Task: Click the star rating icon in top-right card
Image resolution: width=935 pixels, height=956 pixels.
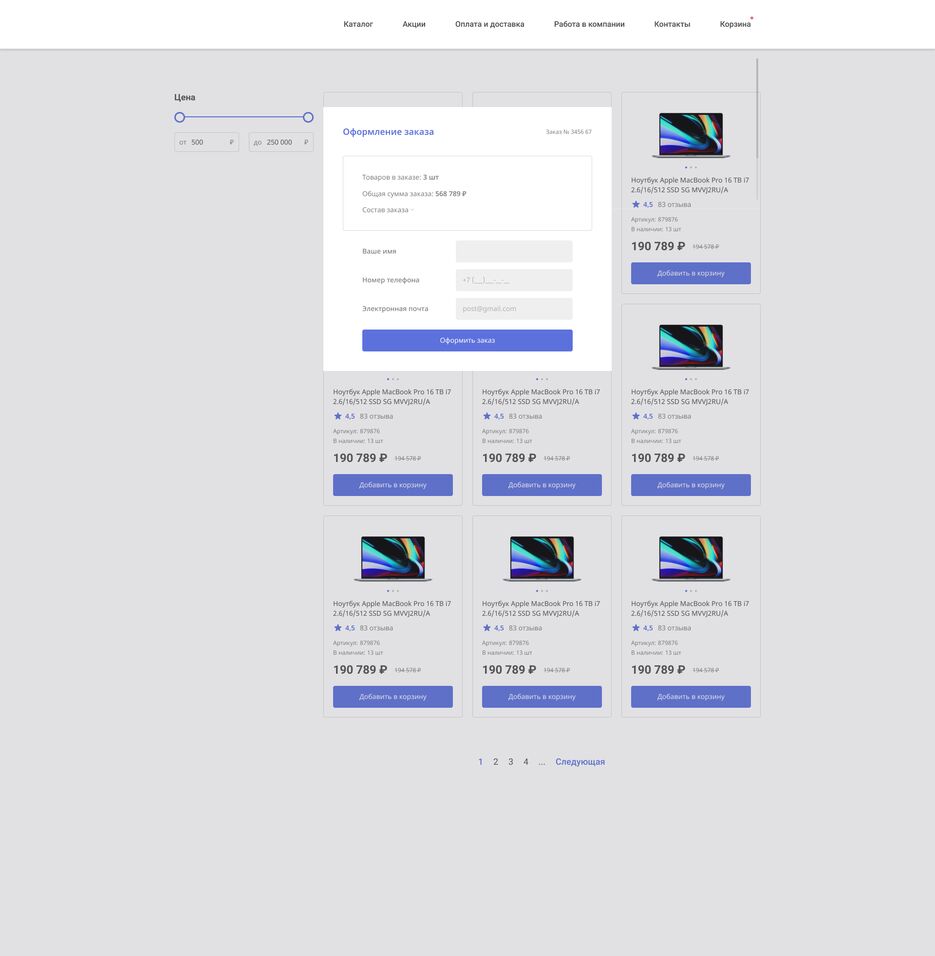Action: pos(636,204)
